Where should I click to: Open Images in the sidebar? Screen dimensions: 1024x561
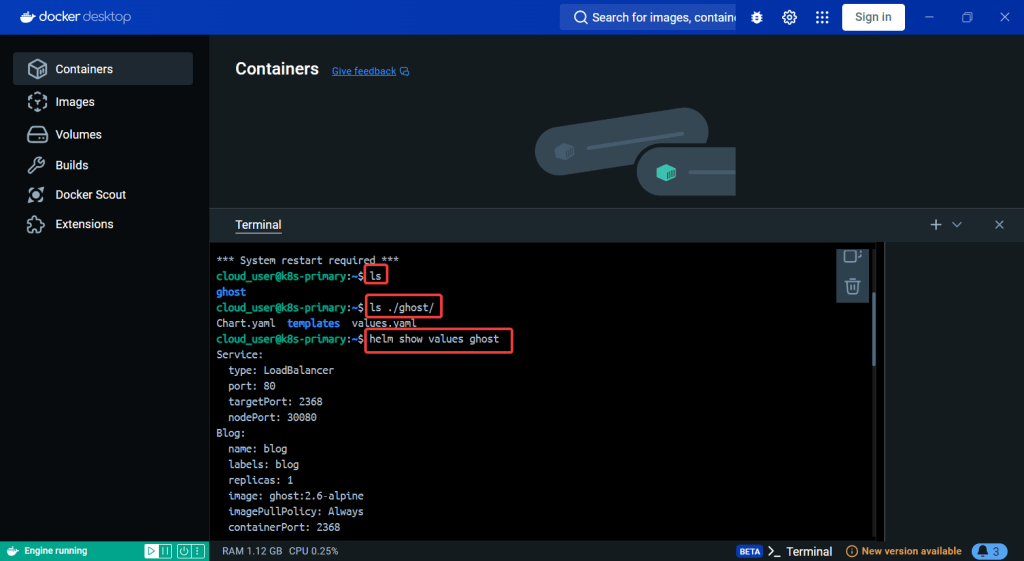tap(75, 102)
